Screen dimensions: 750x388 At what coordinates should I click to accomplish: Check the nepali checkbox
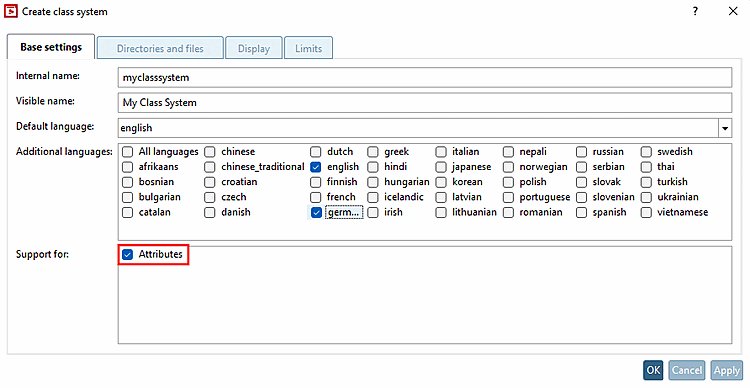coord(508,152)
